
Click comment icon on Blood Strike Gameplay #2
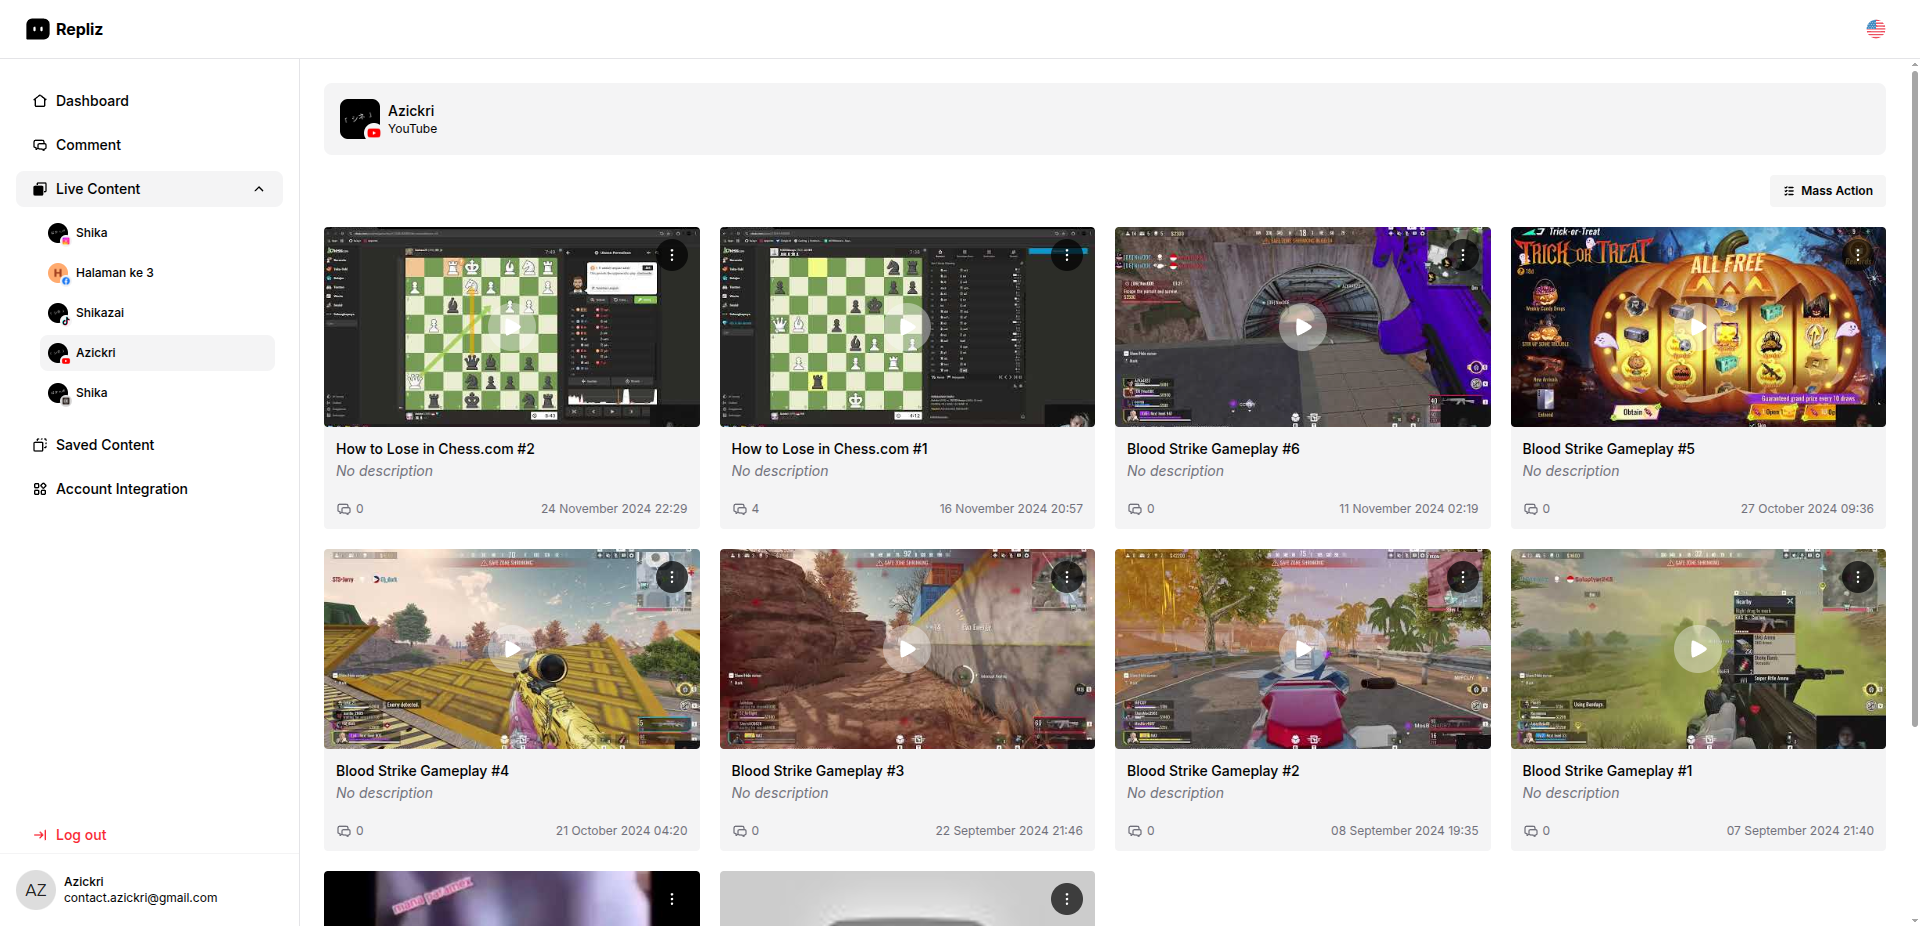tap(1135, 831)
